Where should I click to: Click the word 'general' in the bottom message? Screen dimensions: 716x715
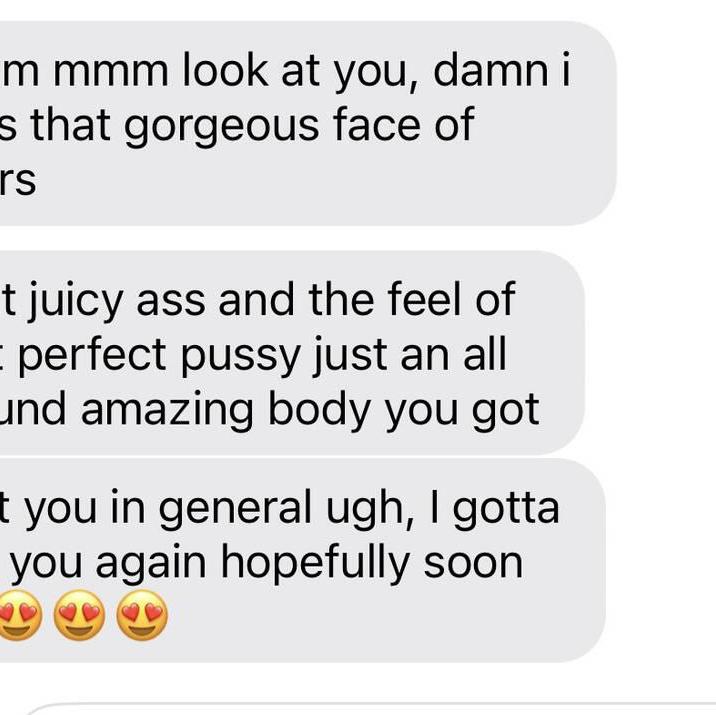[235, 509]
